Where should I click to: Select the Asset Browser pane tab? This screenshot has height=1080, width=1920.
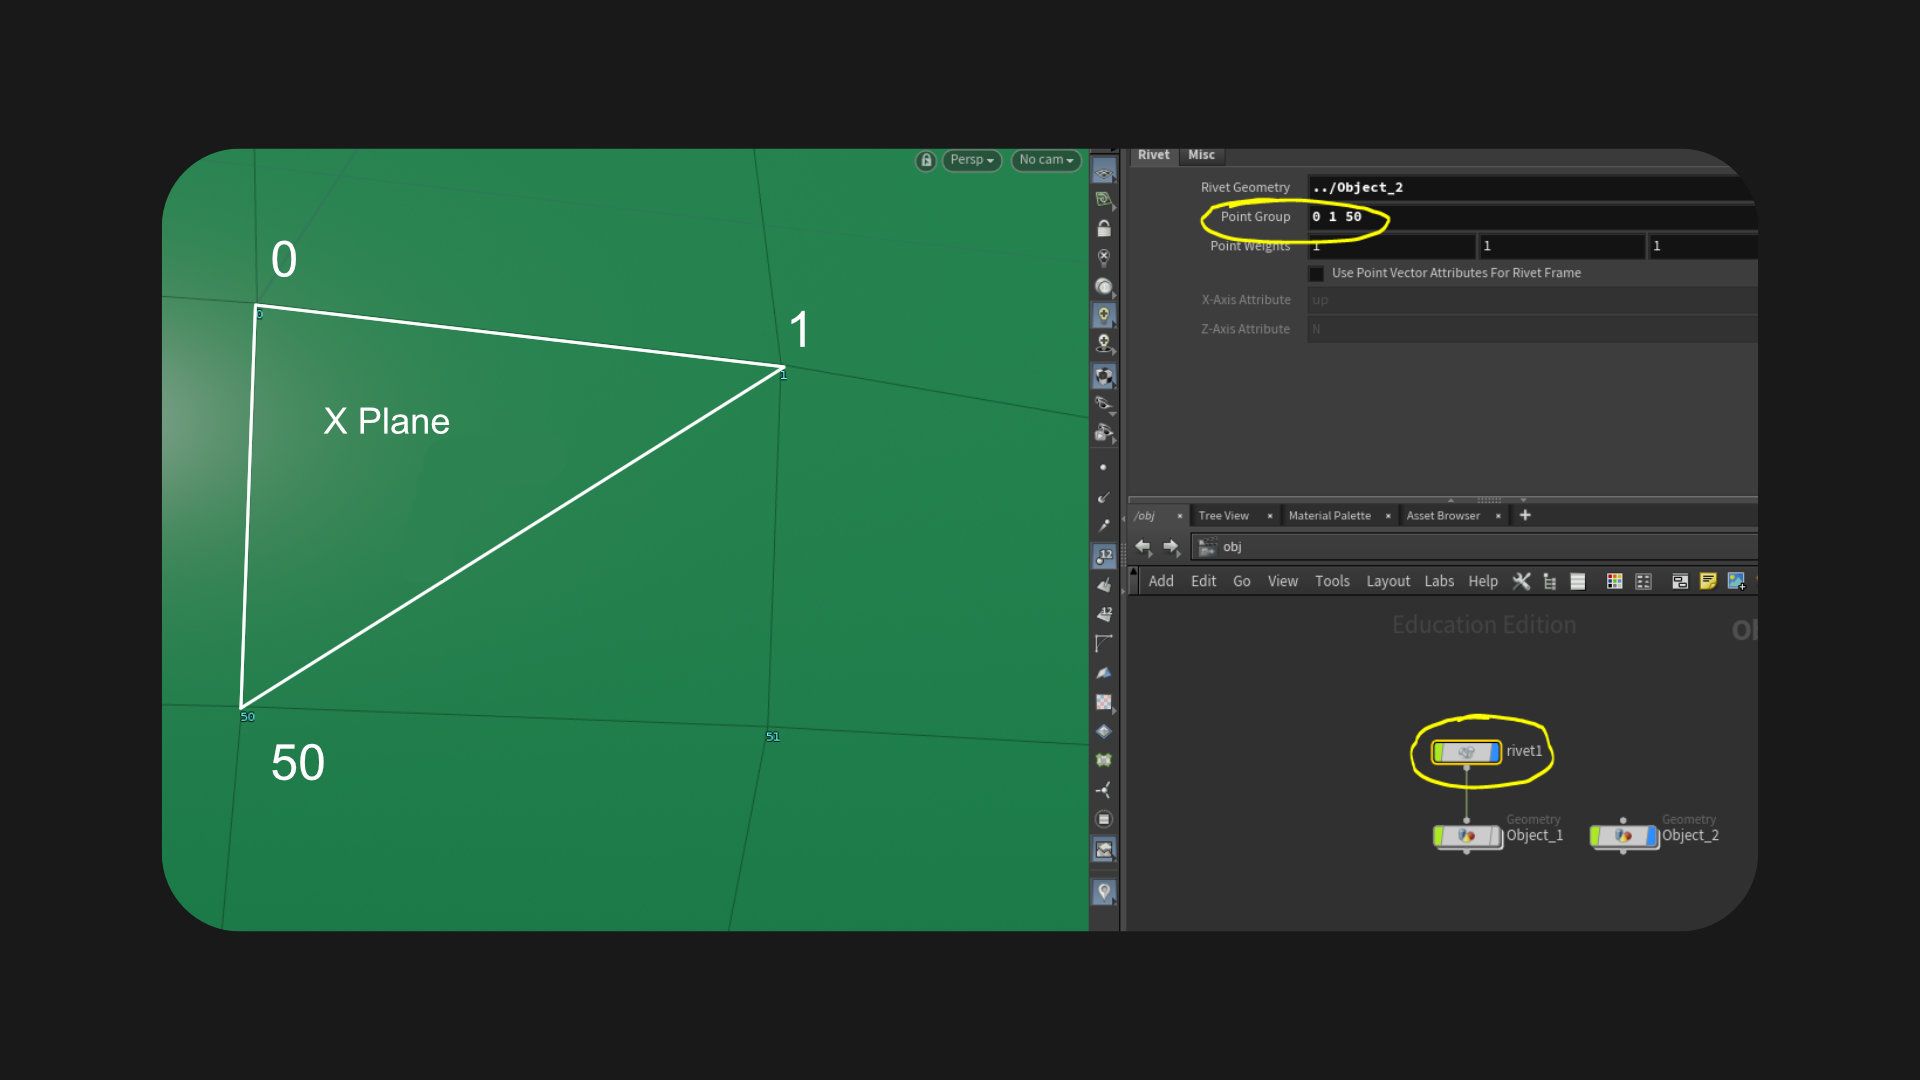[x=1443, y=516]
